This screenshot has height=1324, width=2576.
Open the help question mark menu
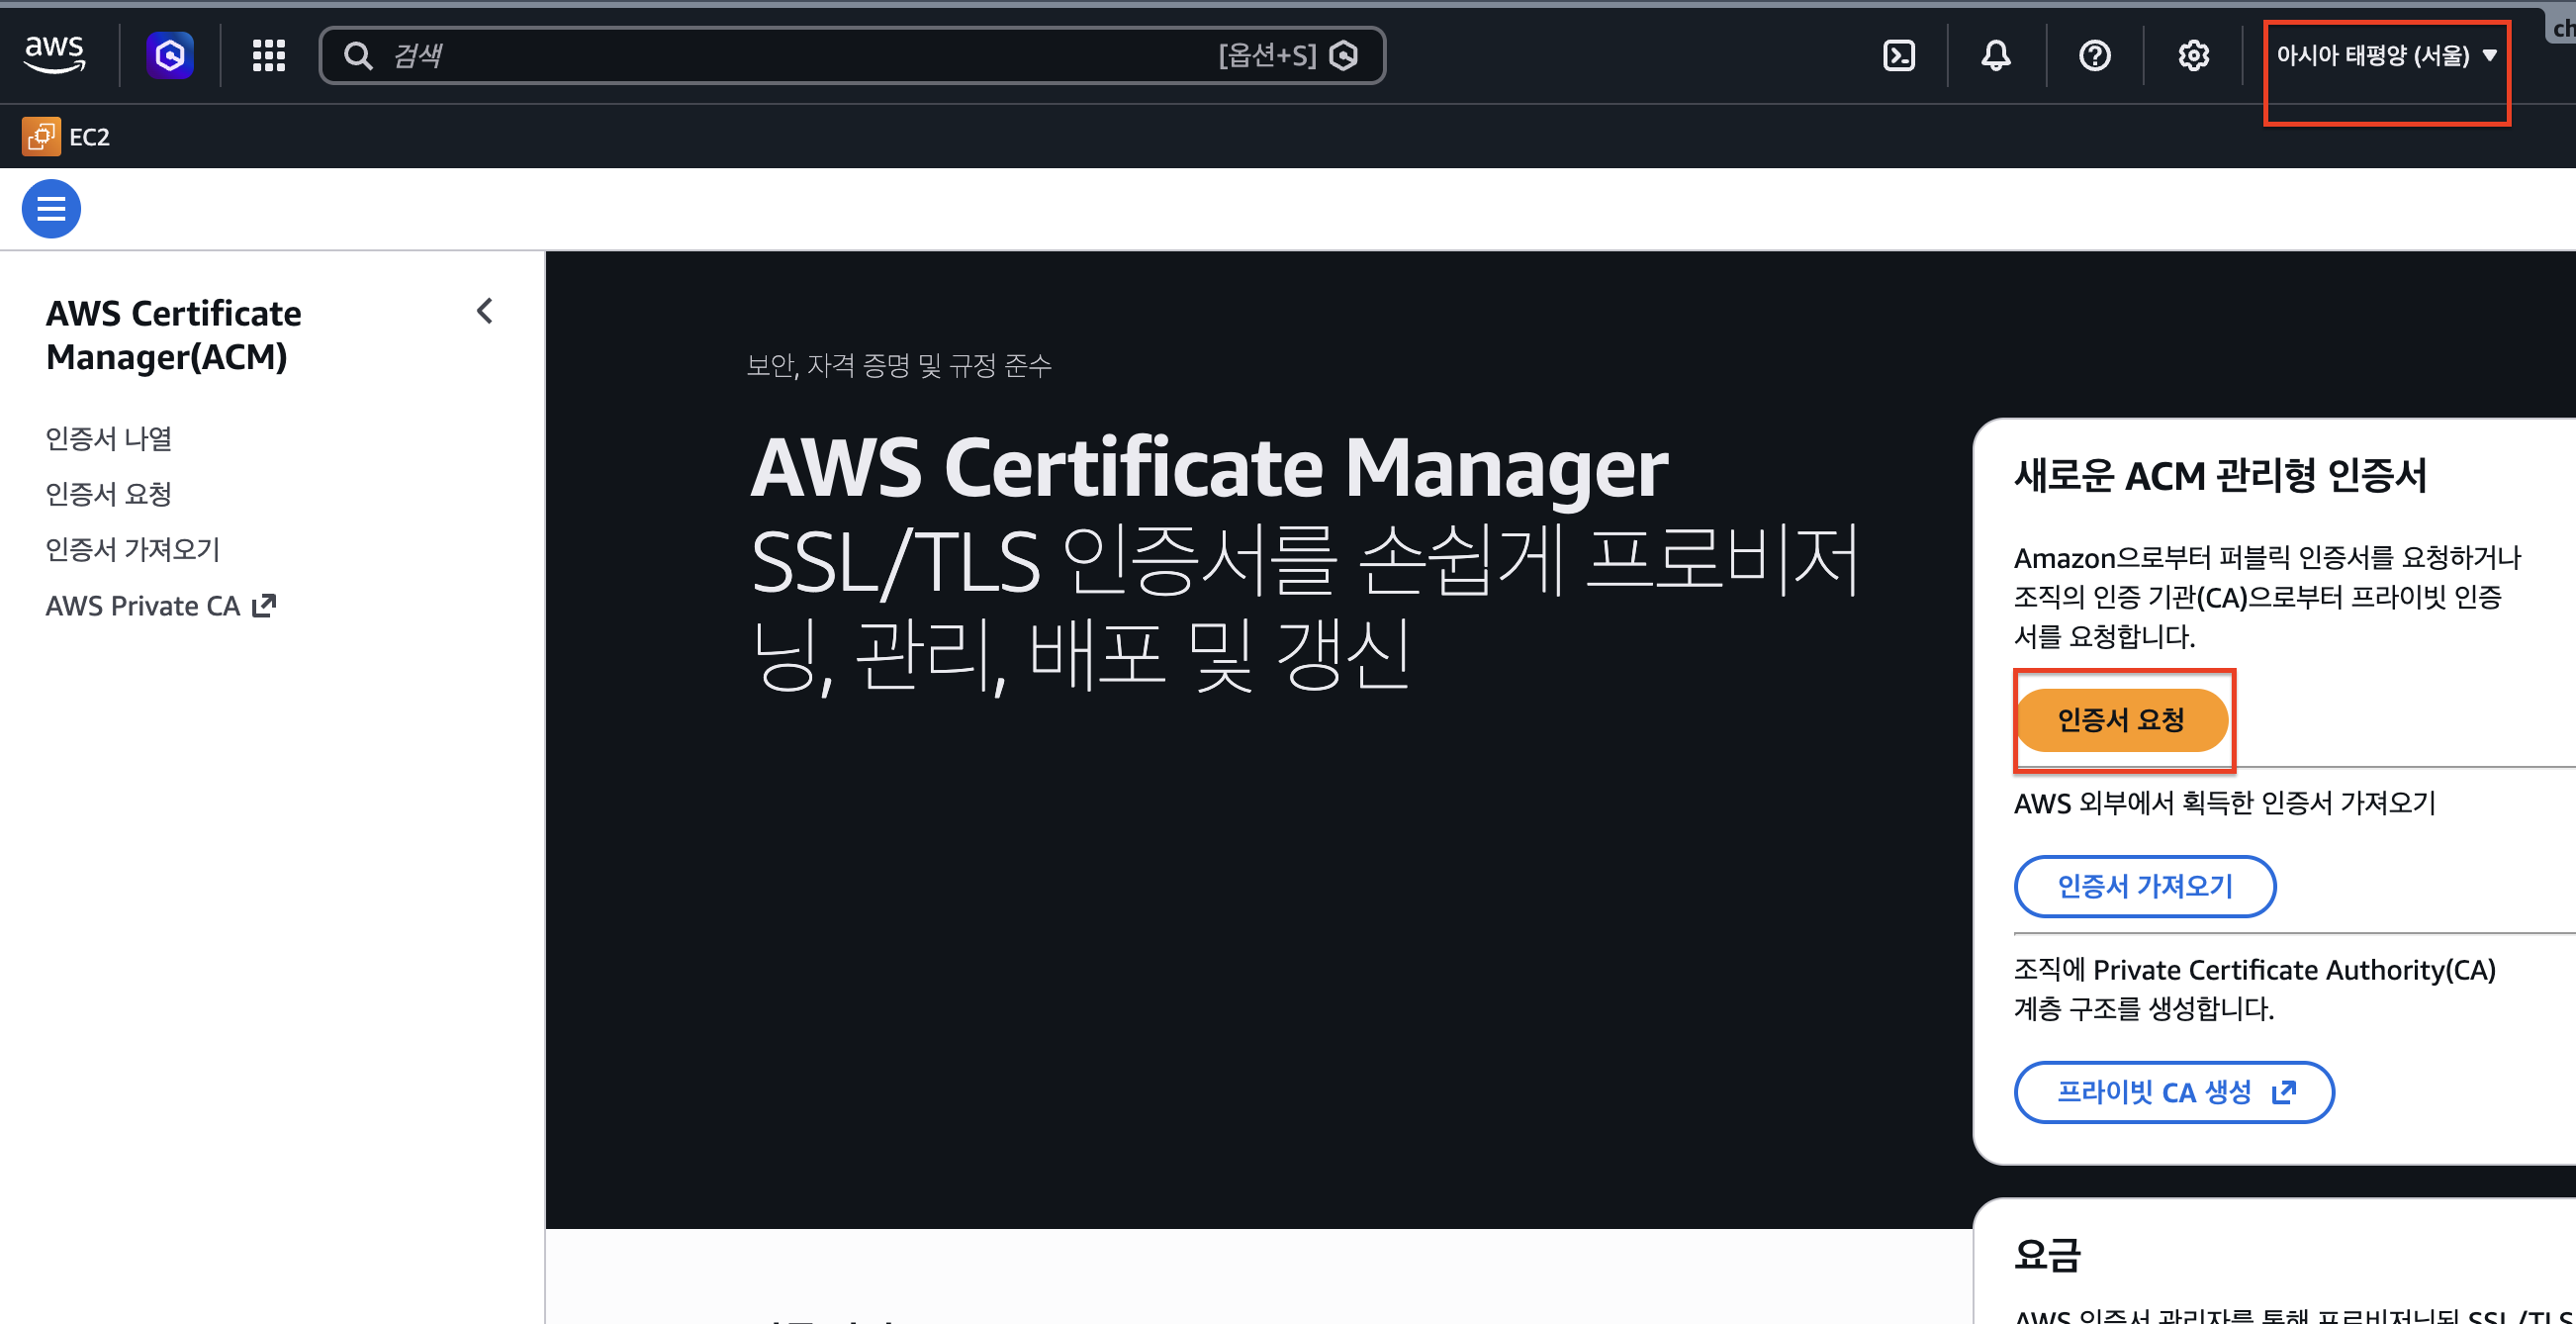(x=2095, y=55)
